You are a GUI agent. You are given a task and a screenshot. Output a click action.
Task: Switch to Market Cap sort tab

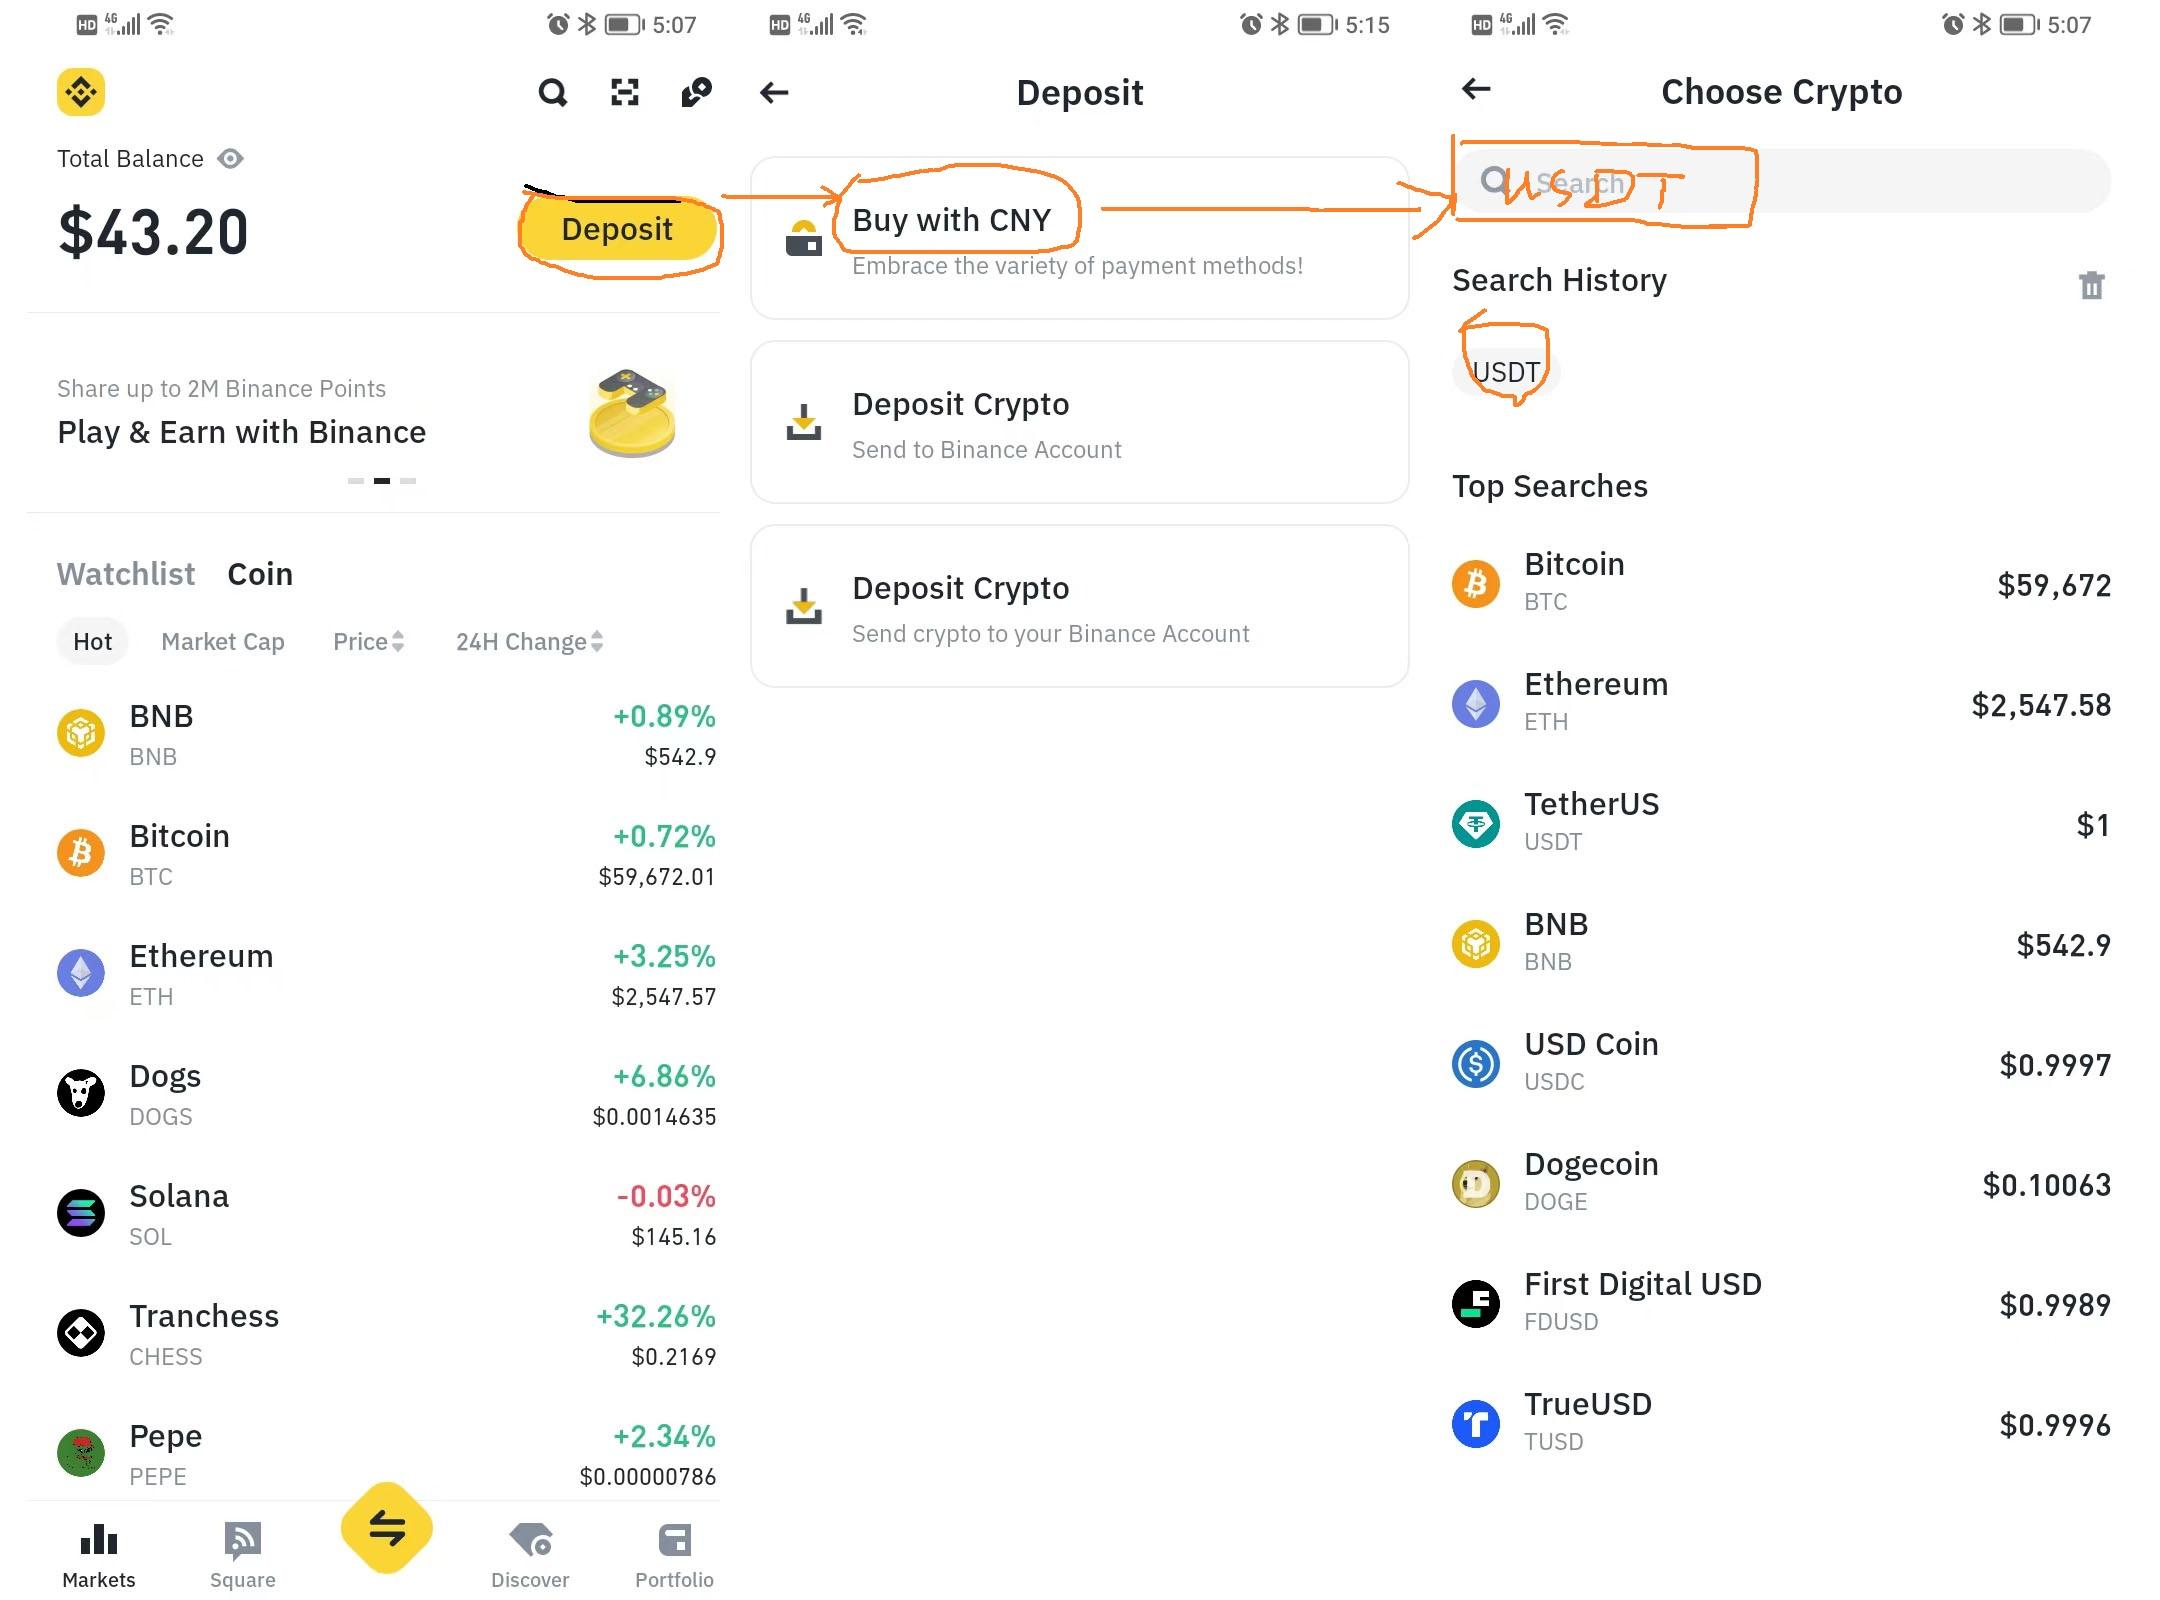click(x=222, y=642)
